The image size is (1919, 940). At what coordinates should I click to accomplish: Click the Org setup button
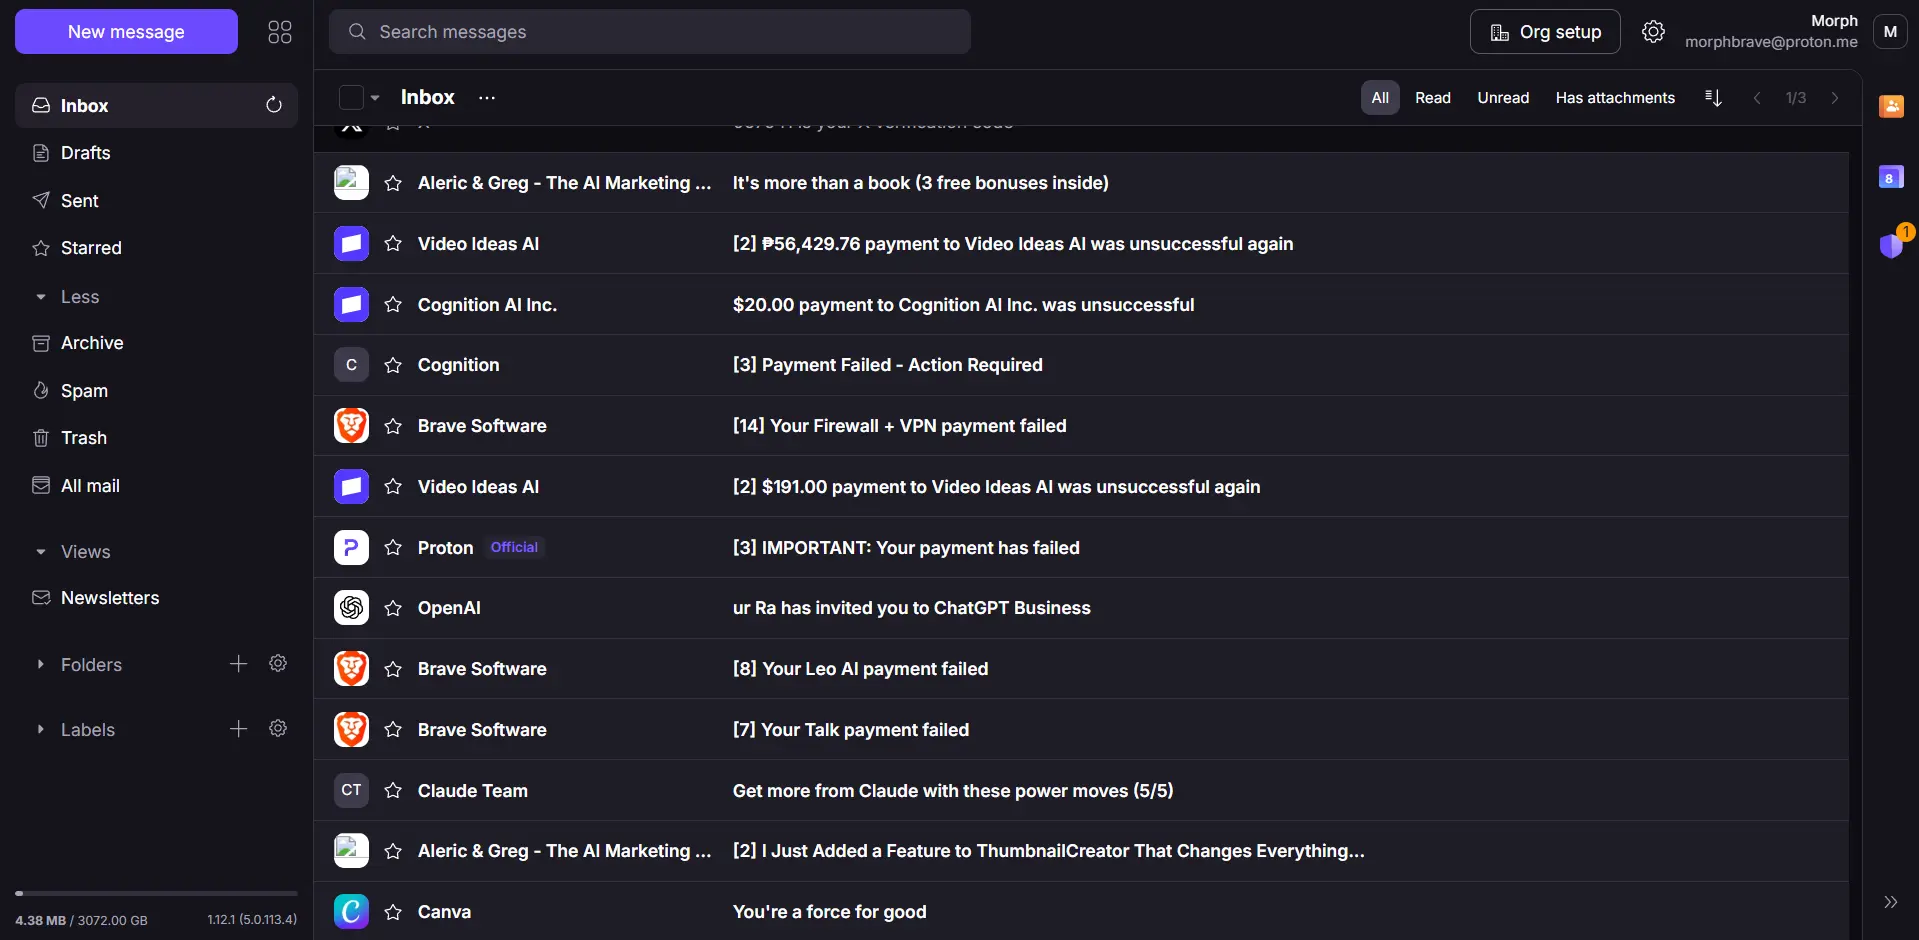1545,32
